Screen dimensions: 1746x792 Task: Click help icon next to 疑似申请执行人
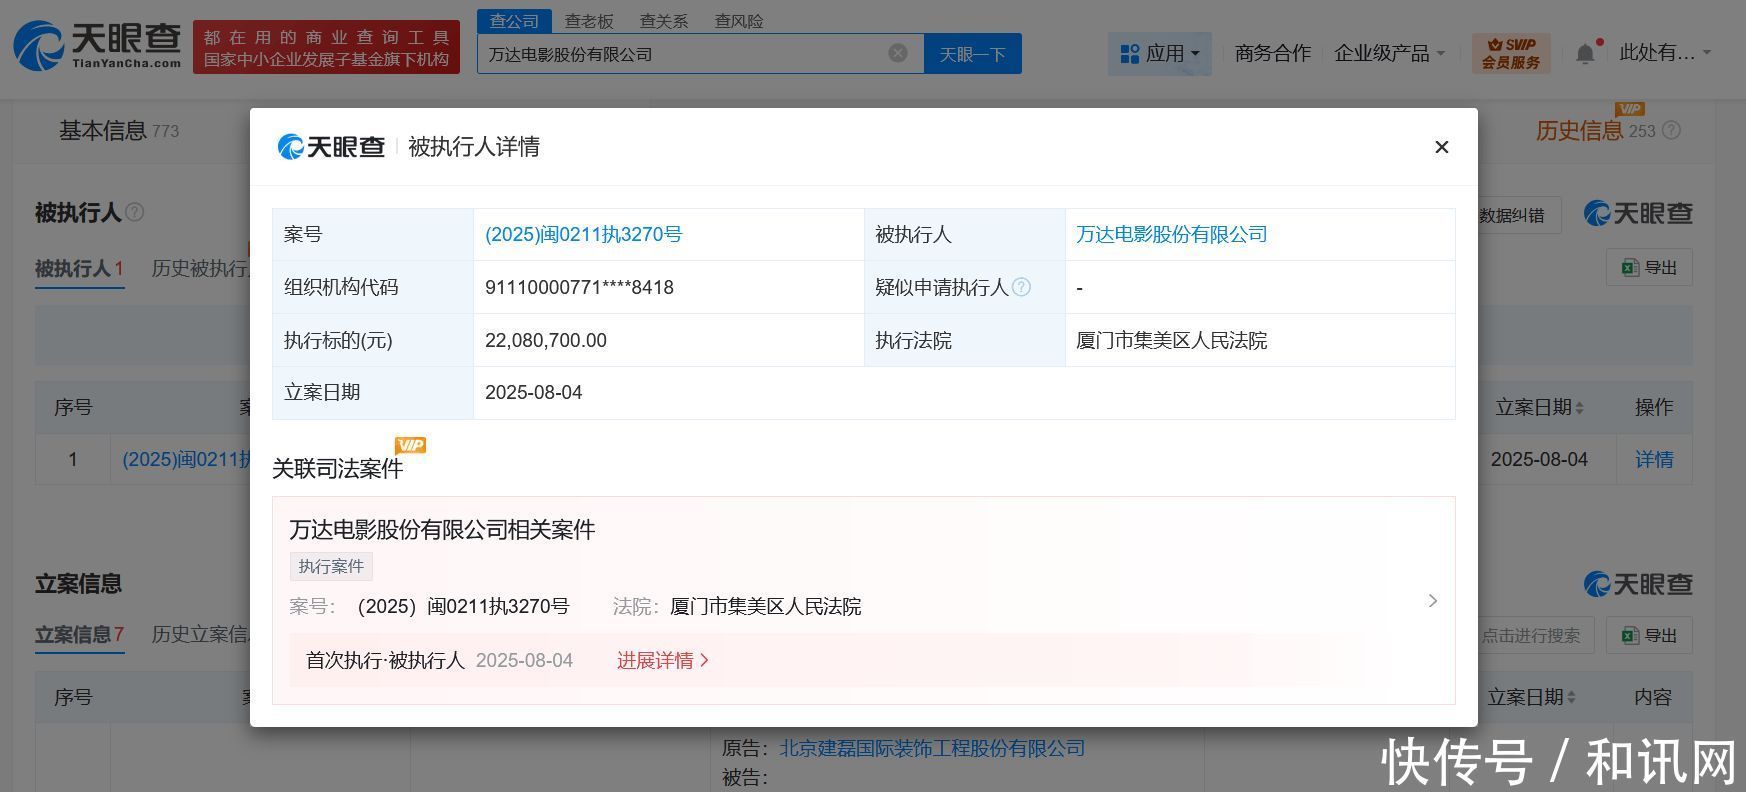point(1021,287)
